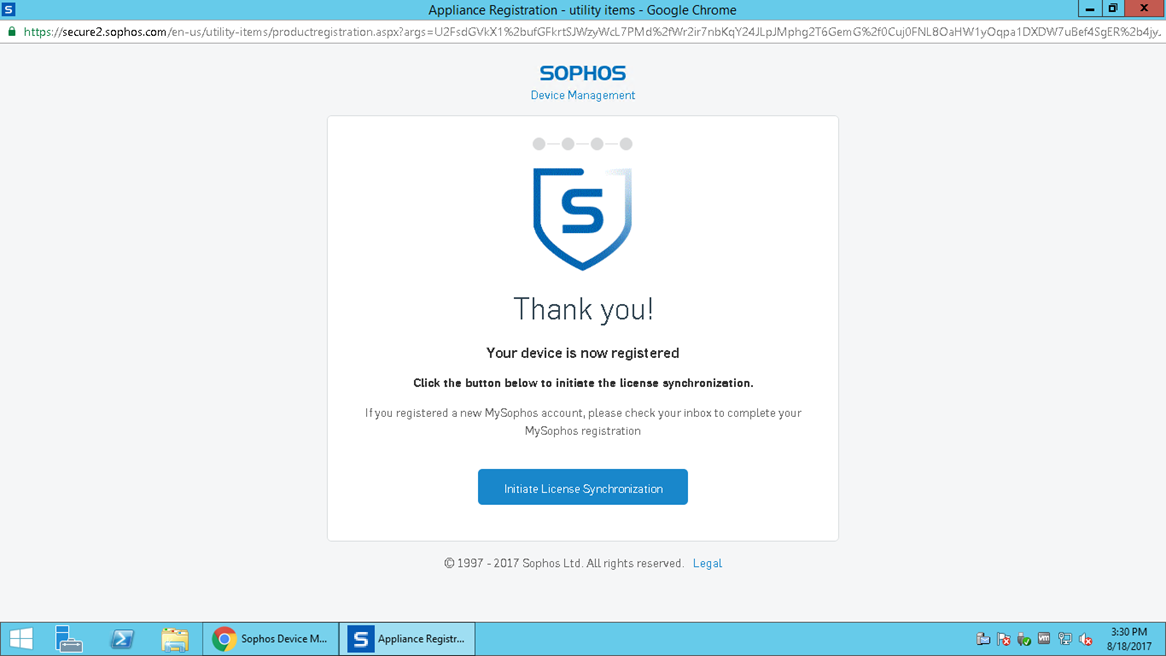Open the Legal link in the footer

[707, 563]
